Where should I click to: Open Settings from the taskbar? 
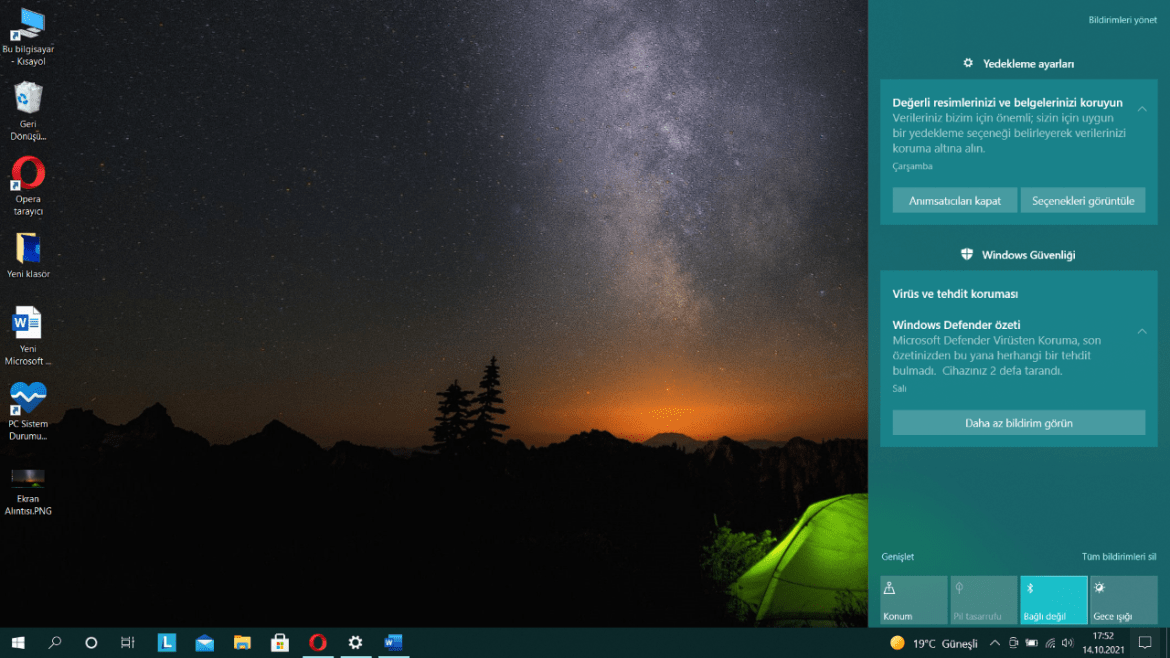tap(355, 643)
